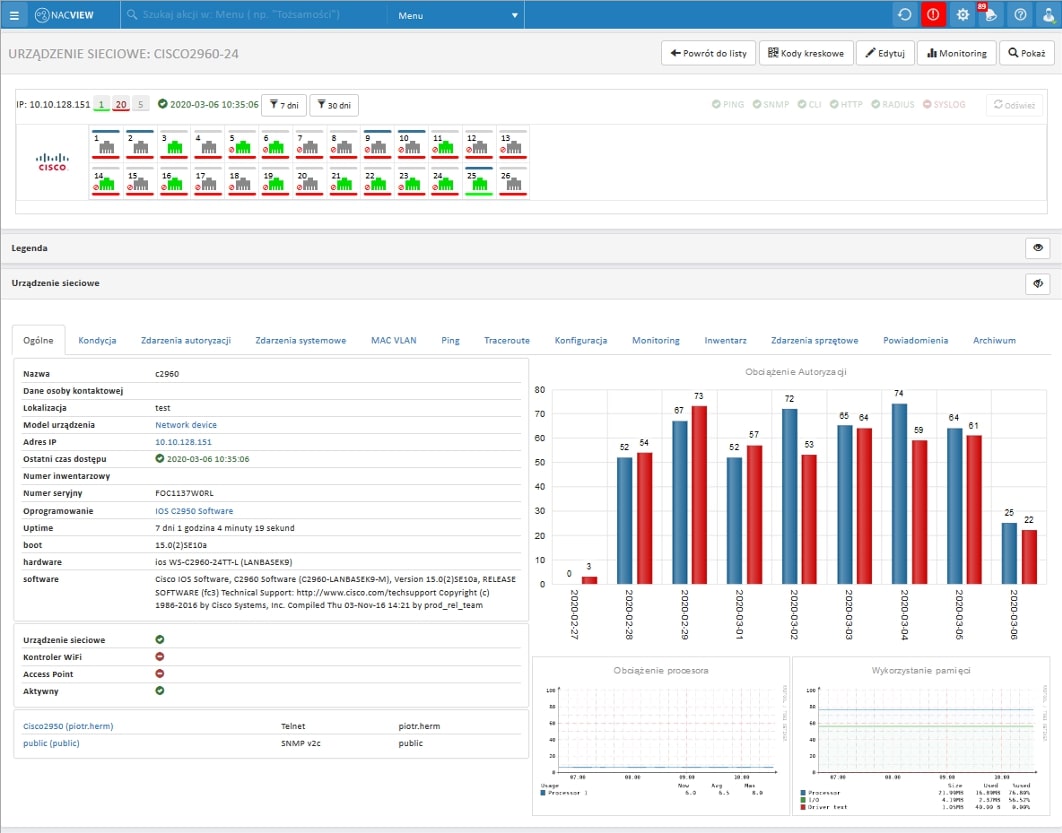Open the hamburger menu in top bar
Image resolution: width=1062 pixels, height=833 pixels.
pyautogui.click(x=13, y=15)
